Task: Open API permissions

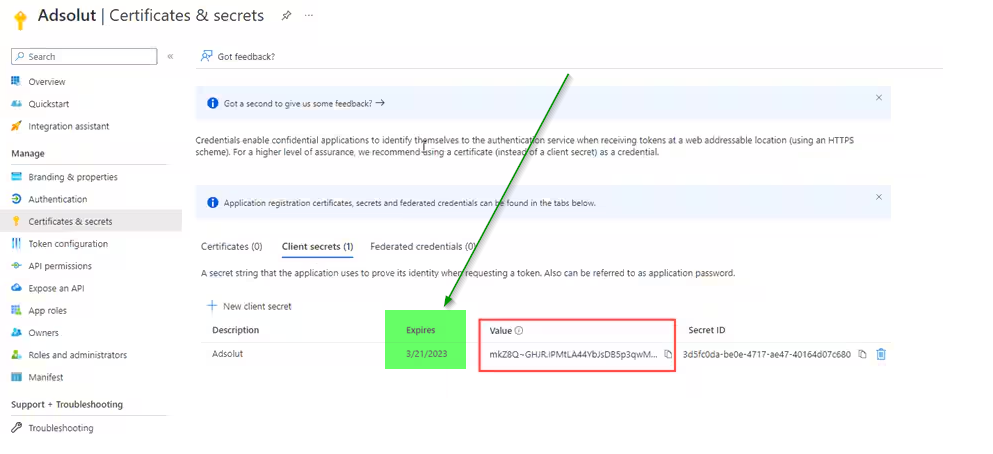Action: point(59,266)
